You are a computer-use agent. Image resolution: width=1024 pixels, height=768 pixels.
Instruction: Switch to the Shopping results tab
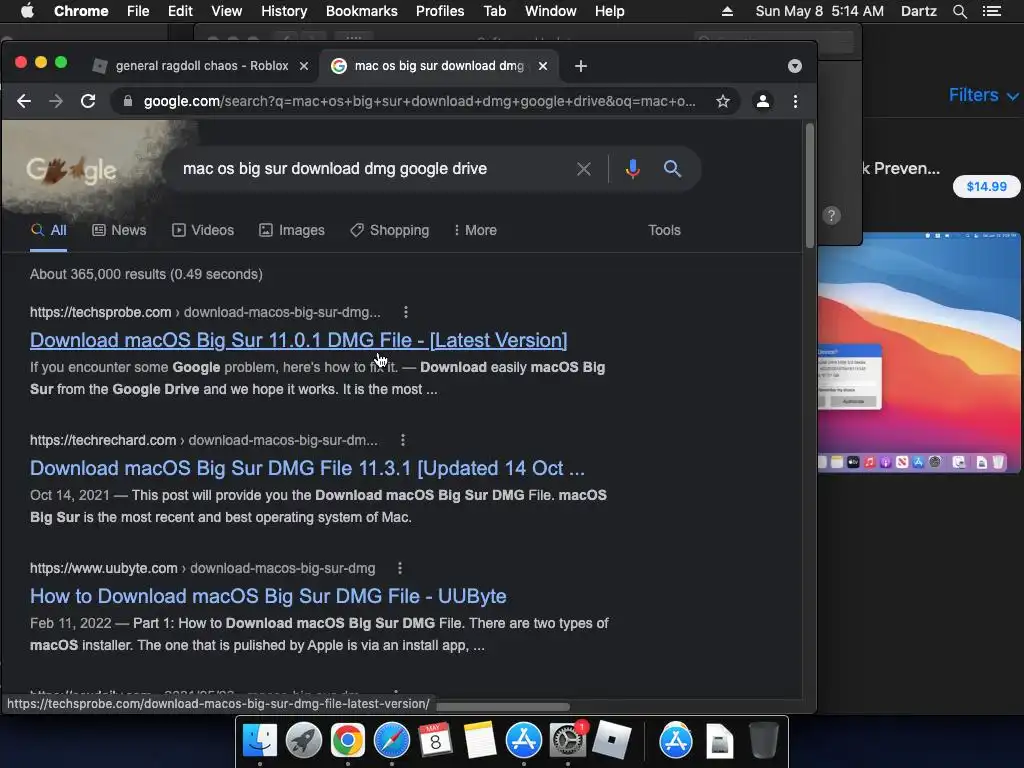[x=389, y=230]
